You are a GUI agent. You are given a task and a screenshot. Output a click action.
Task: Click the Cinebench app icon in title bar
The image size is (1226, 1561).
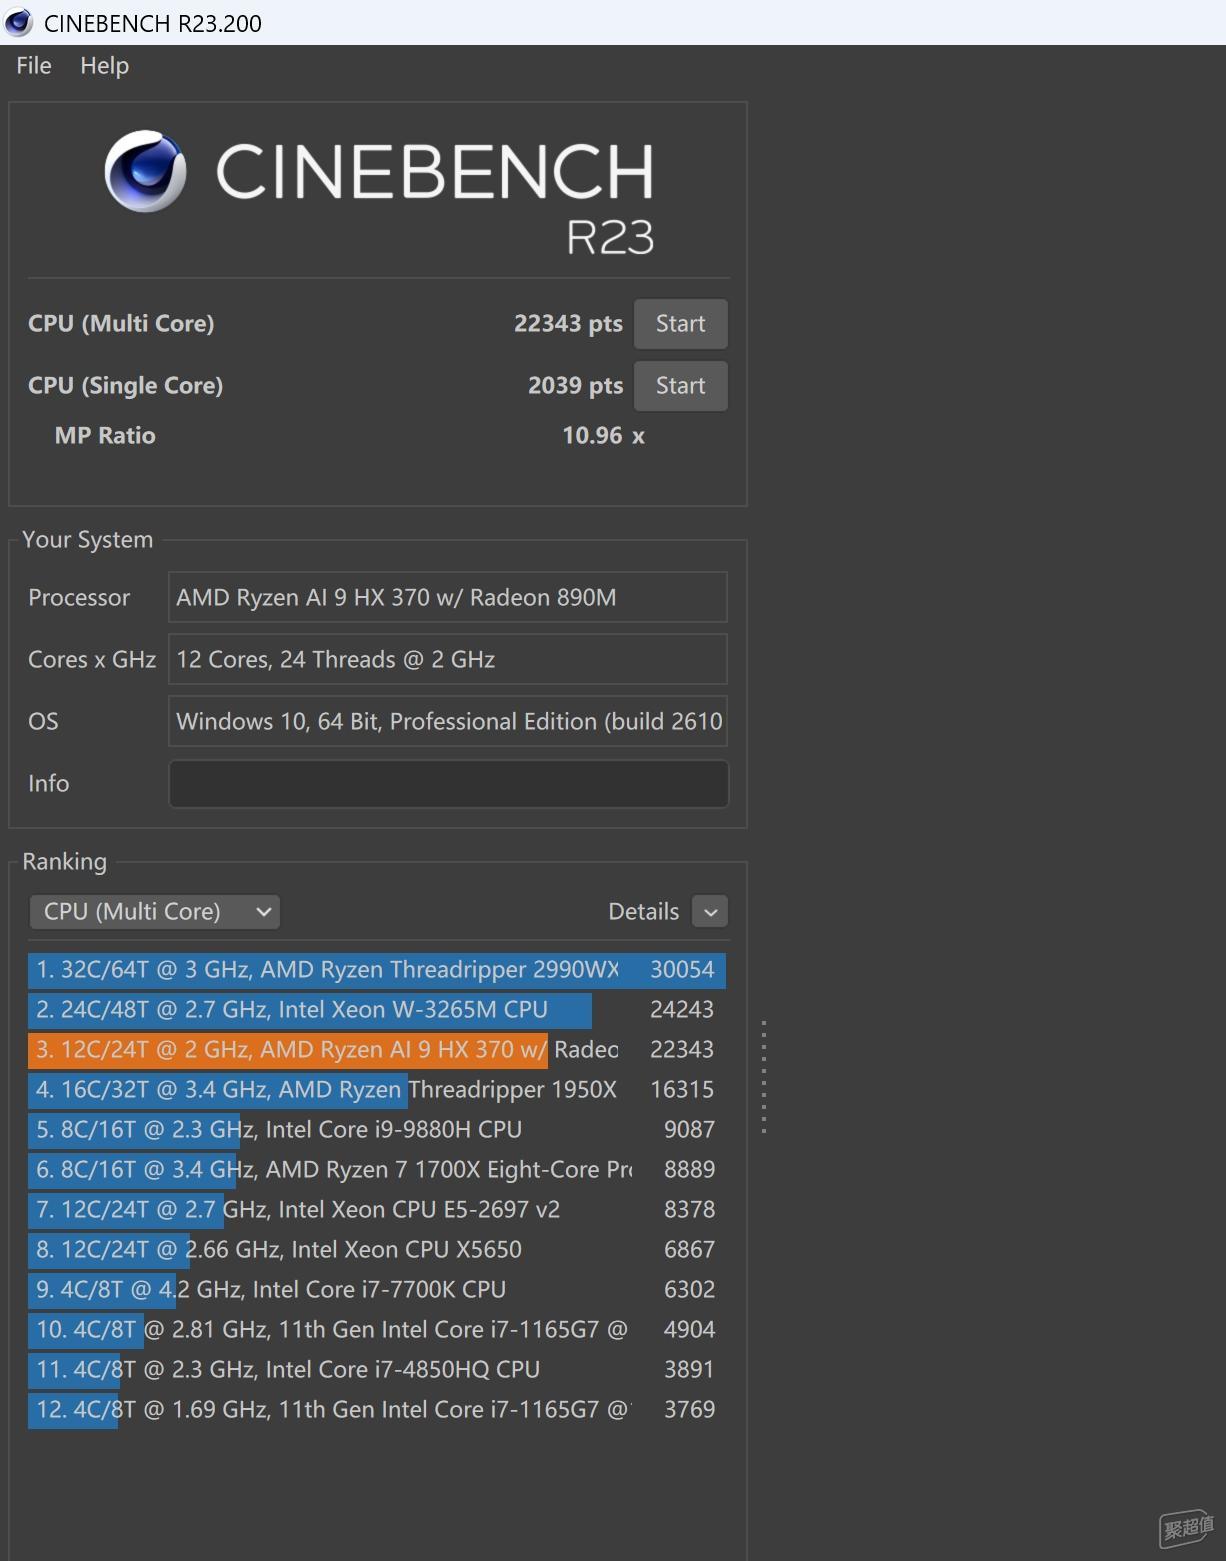click(x=18, y=22)
